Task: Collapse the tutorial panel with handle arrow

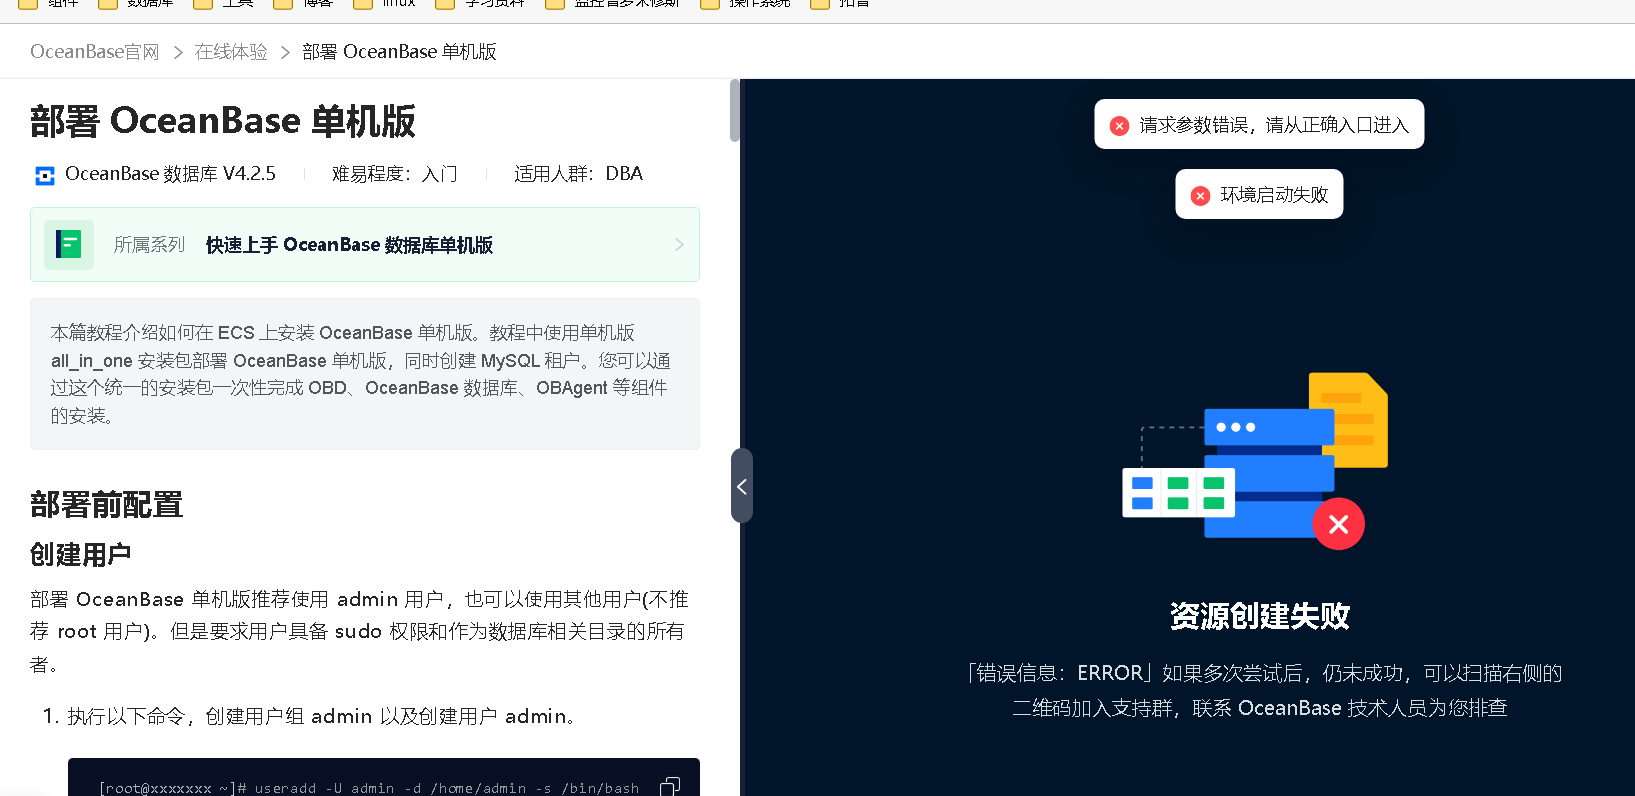Action: (742, 486)
